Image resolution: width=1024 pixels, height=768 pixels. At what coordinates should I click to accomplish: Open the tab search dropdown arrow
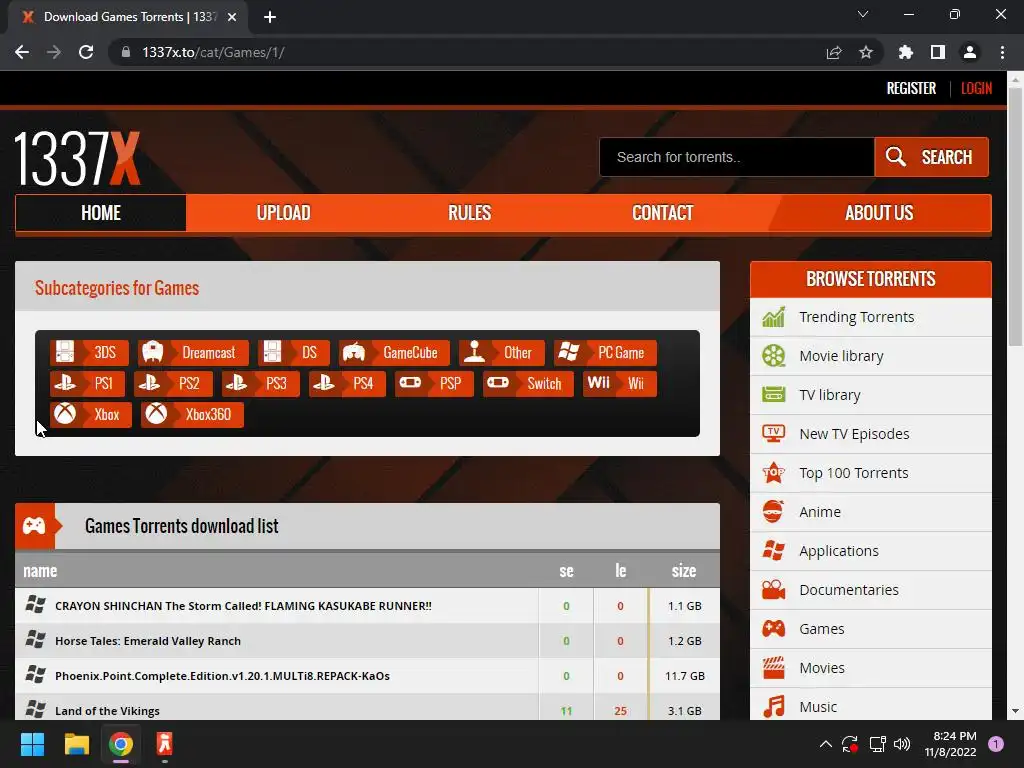pyautogui.click(x=863, y=14)
